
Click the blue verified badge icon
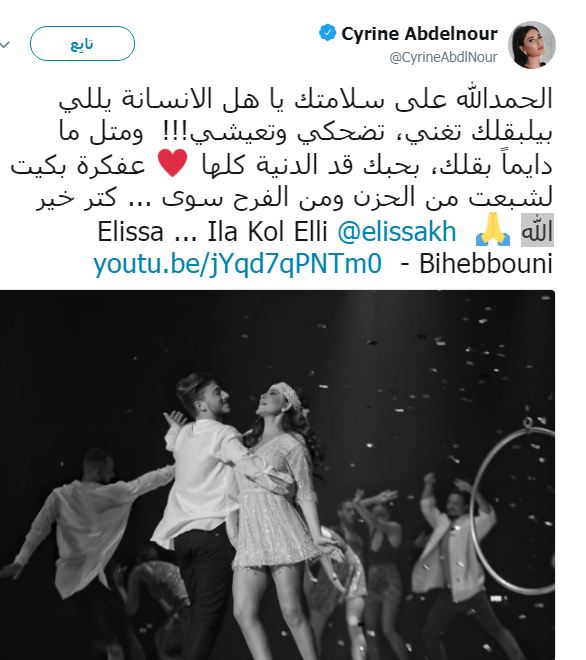328,33
